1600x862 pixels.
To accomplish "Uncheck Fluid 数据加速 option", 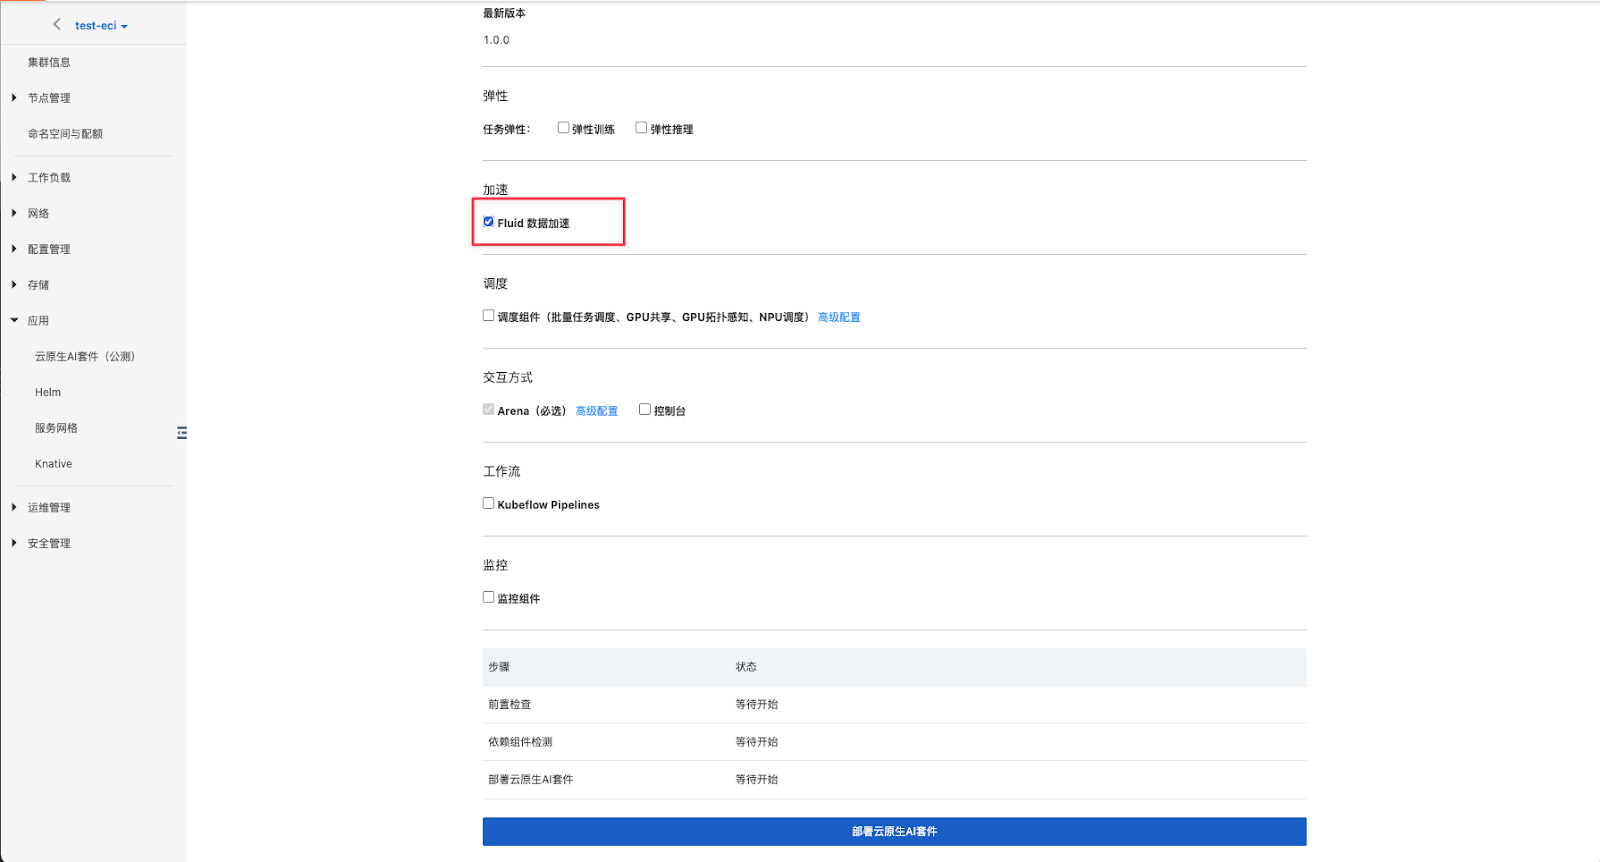I will point(489,222).
